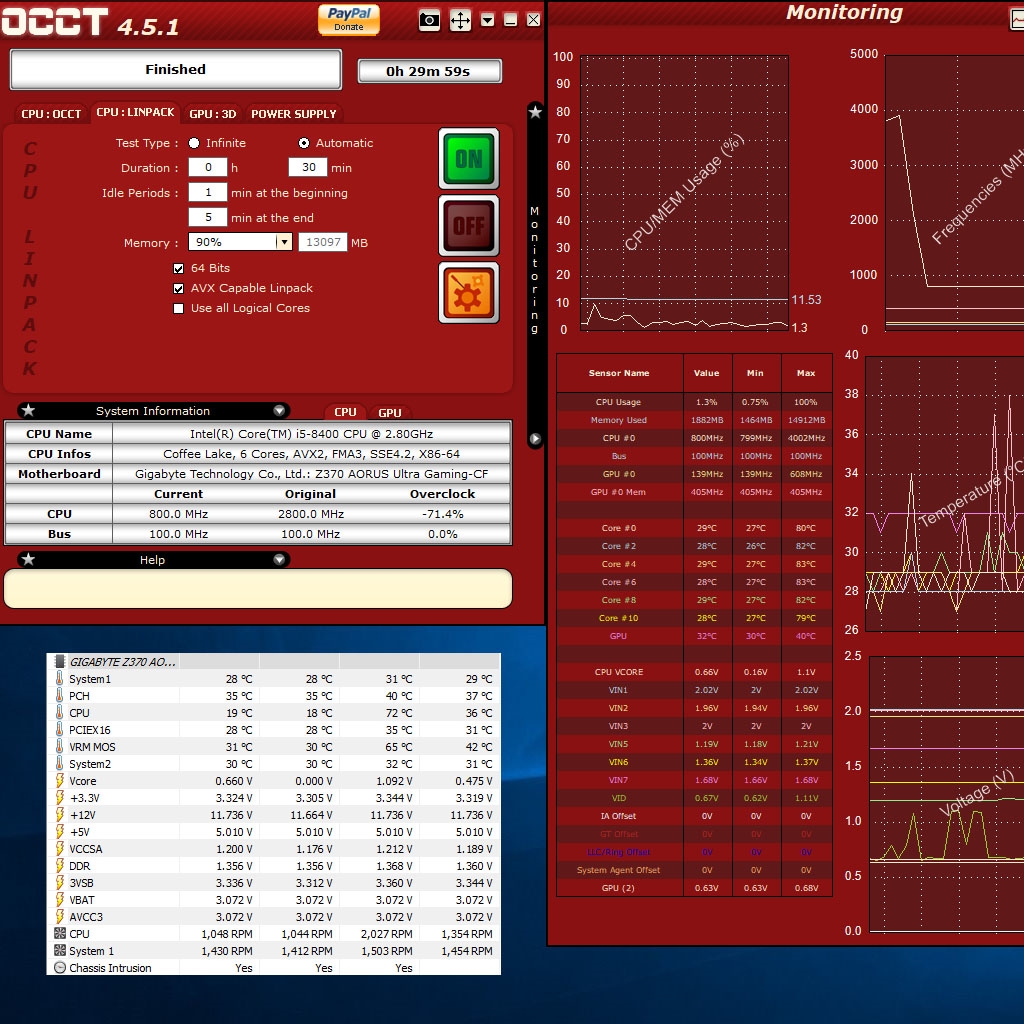The height and width of the screenshot is (1024, 1024).
Task: Click the Vcore lightning bolt icon
Action: point(59,780)
